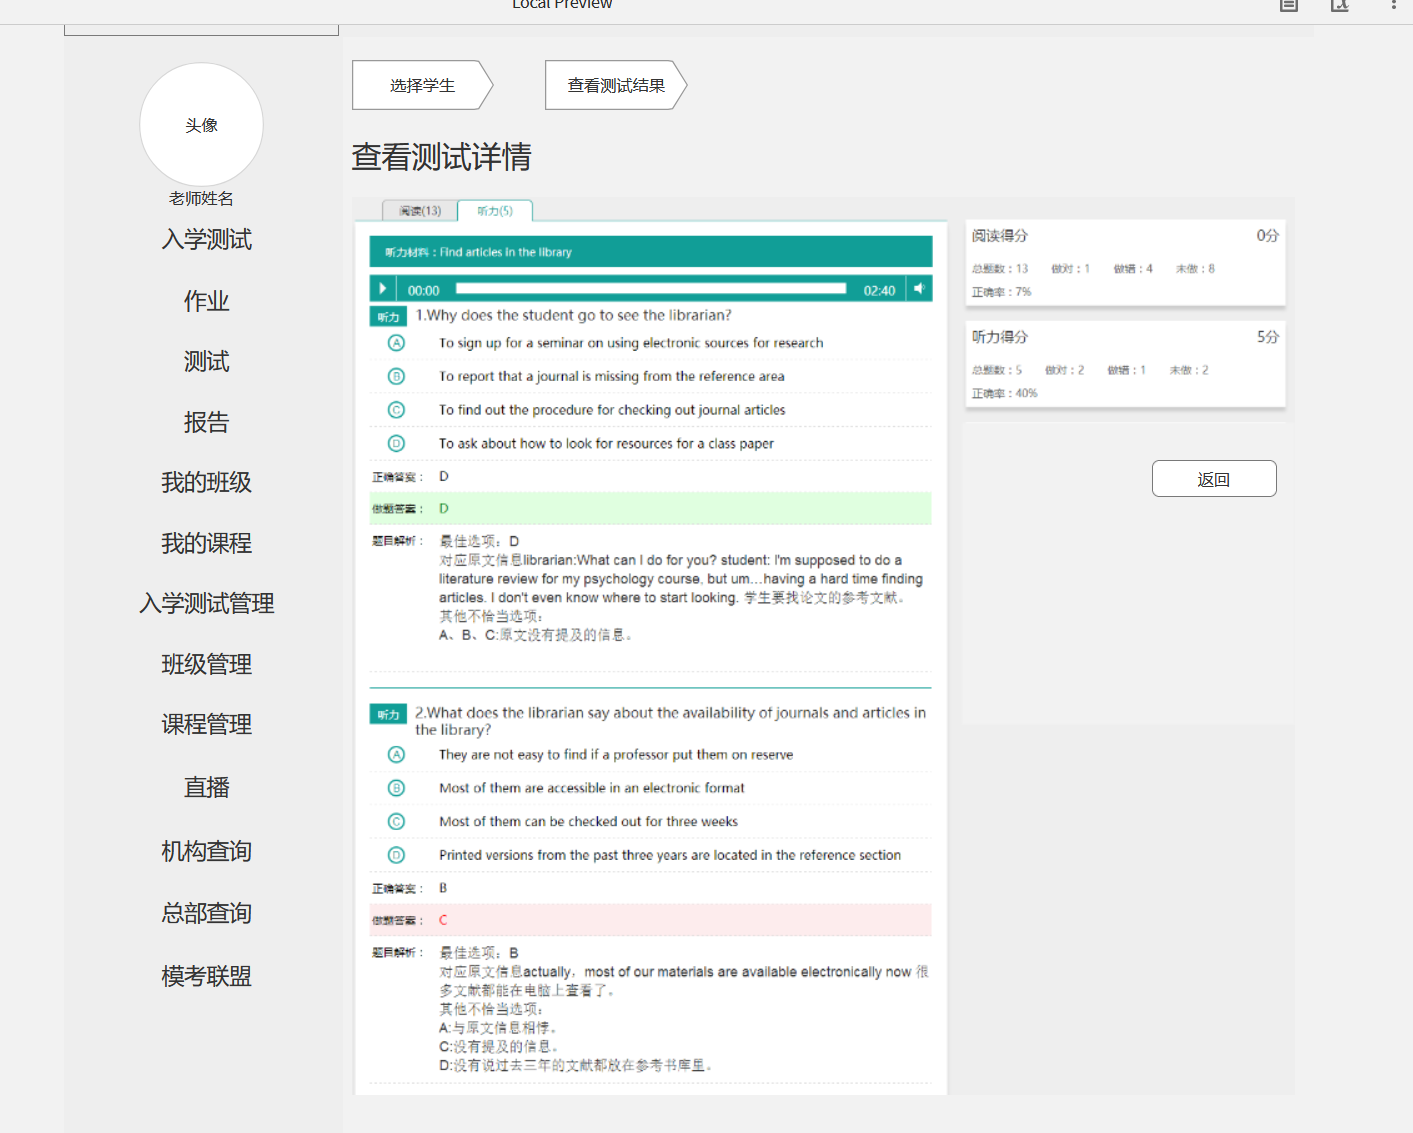Screen dimensions: 1413x1133
Task: Open the browser kebab menu icon
Action: (x=1393, y=4)
